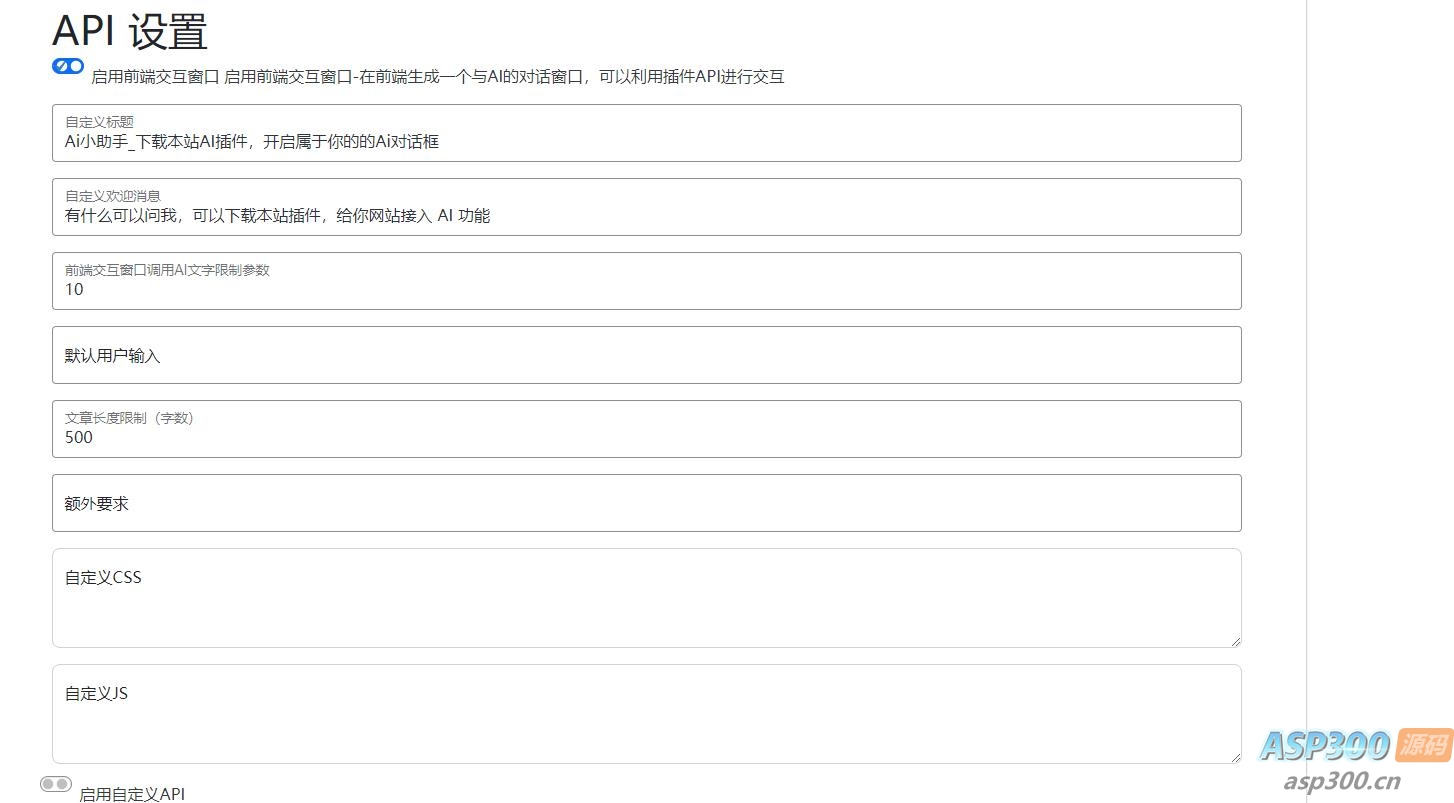
Task: Click inside the 自定义CSS textarea
Action: 646,605
